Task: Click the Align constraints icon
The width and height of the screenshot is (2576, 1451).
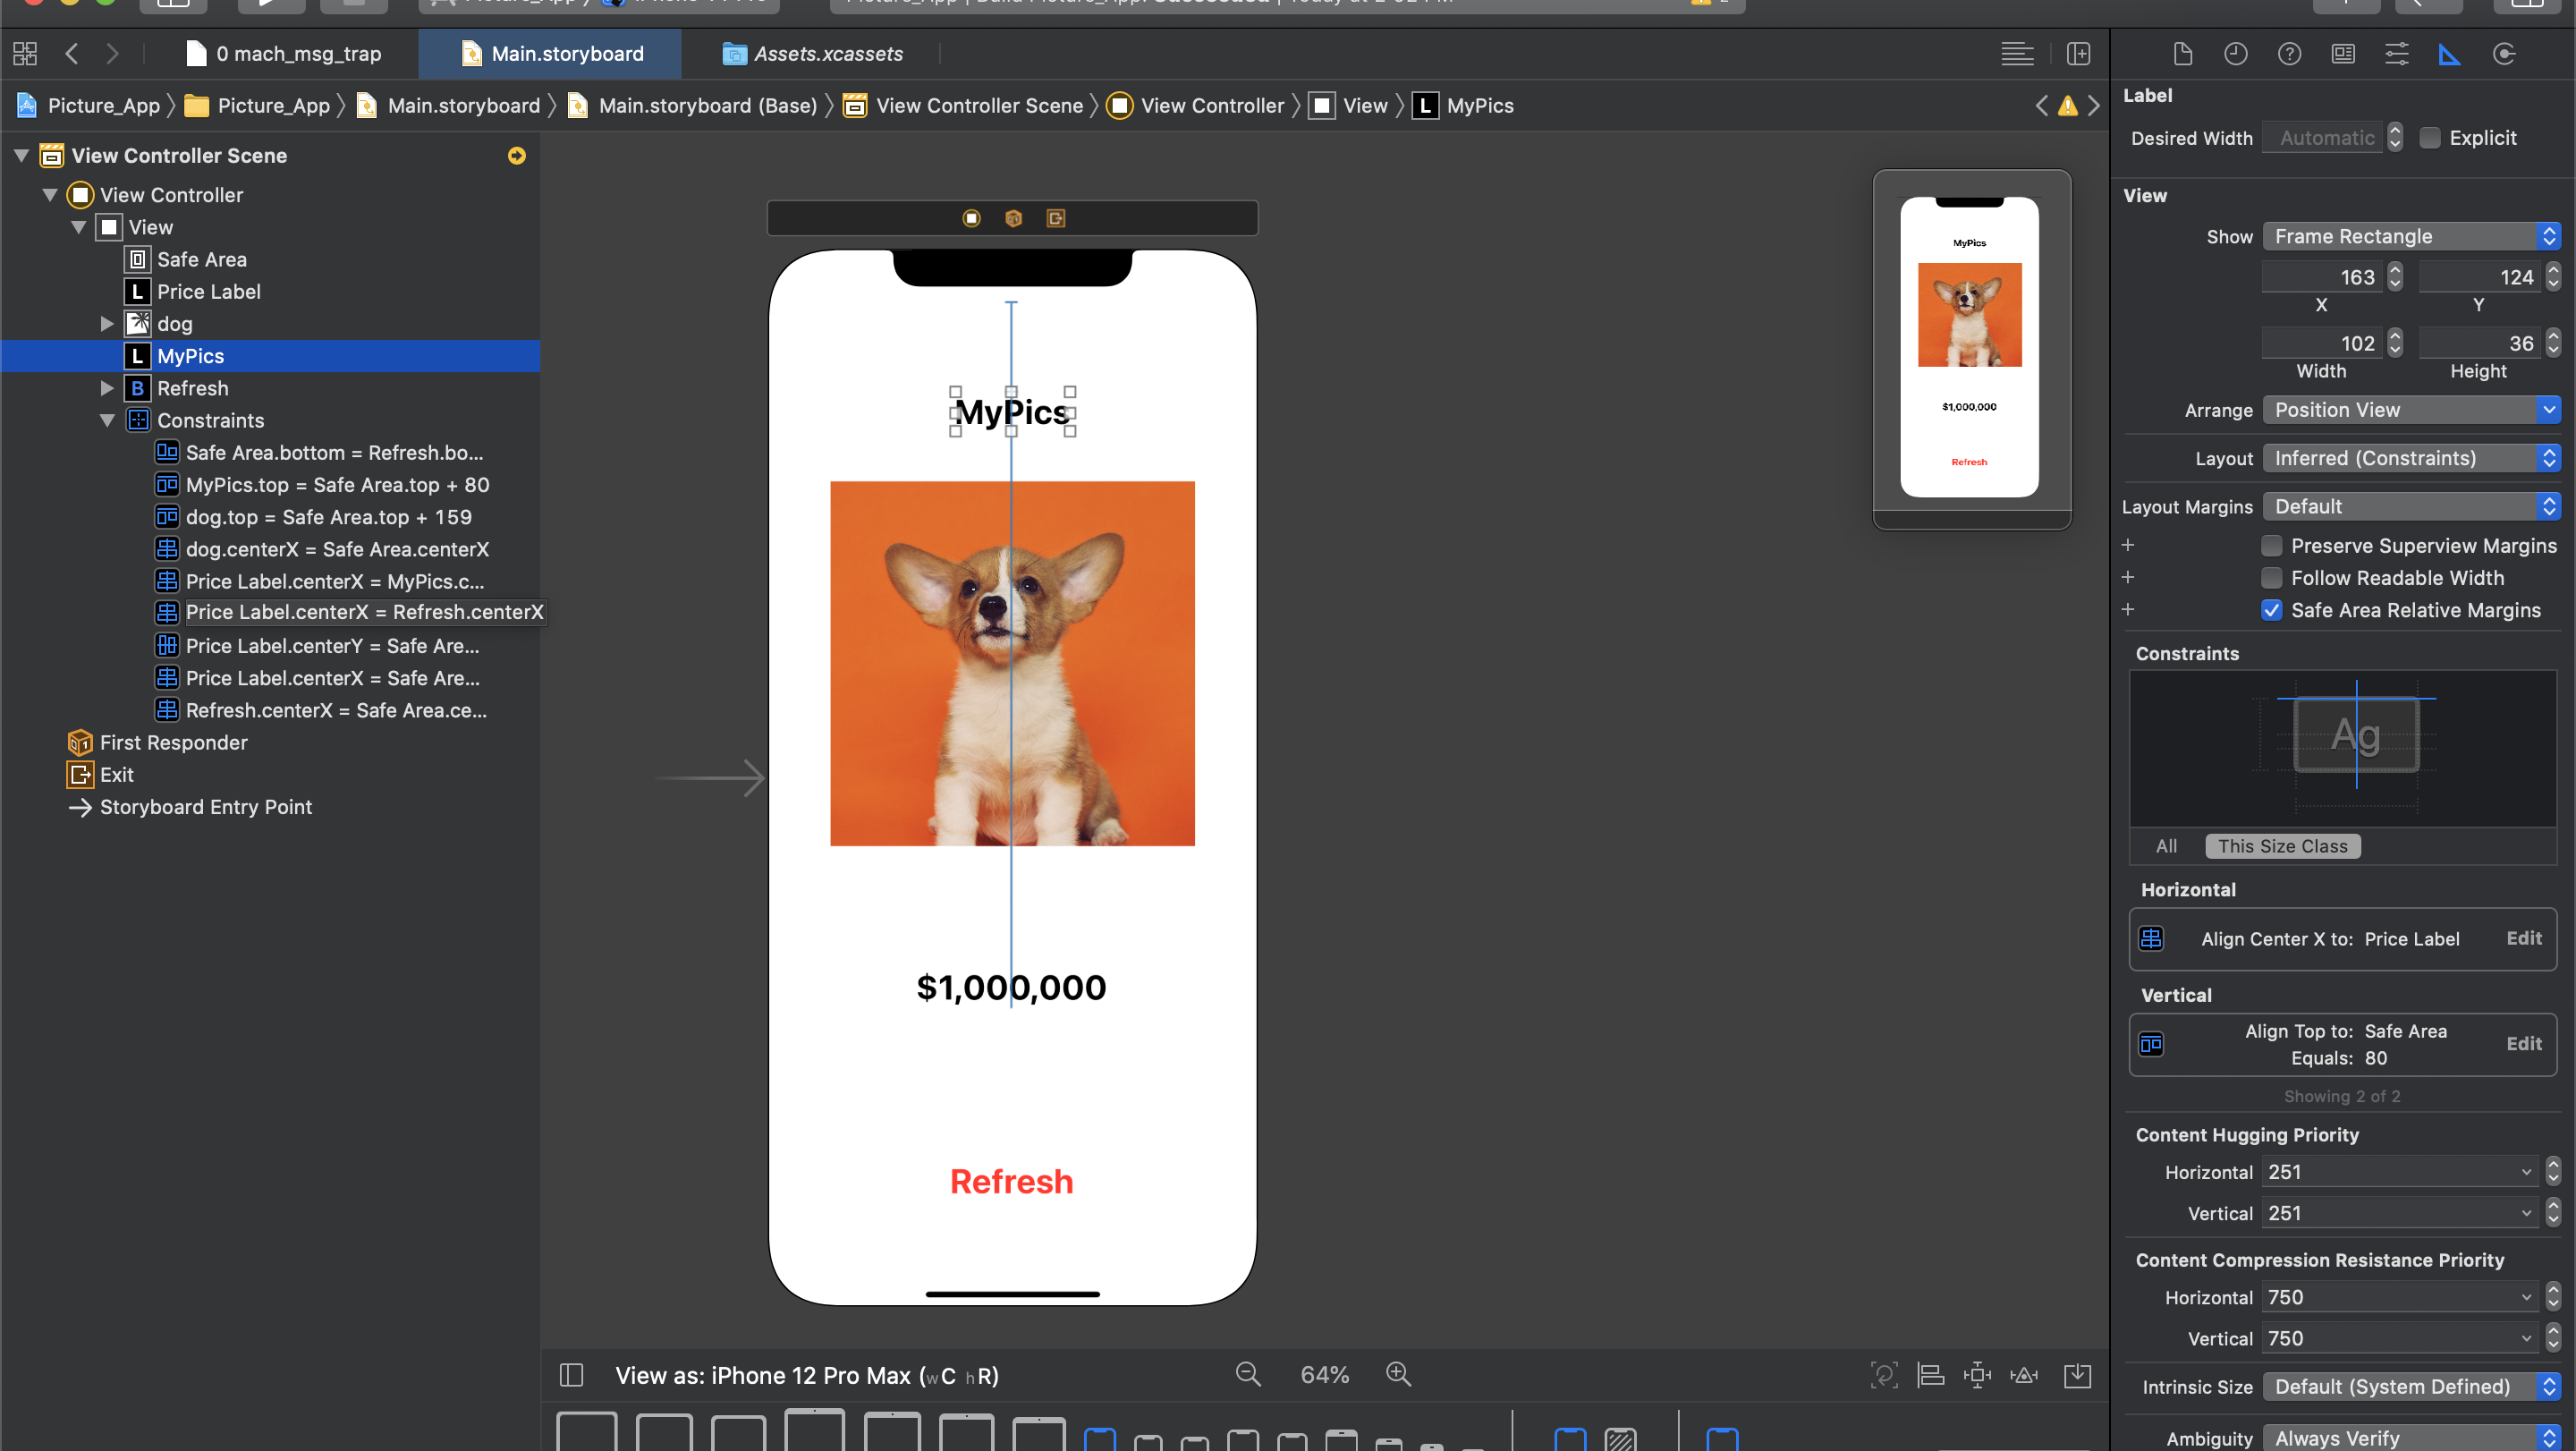Action: tap(1930, 1375)
